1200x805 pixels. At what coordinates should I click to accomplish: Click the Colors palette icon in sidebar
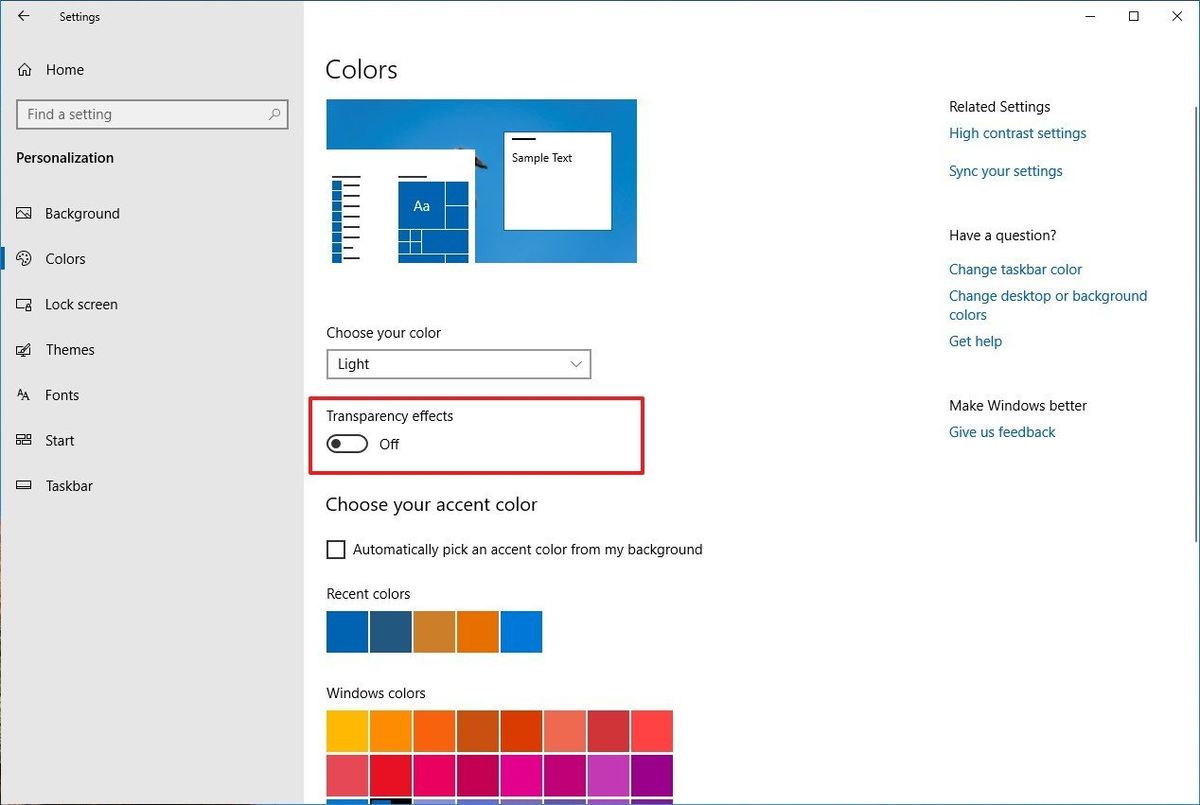point(23,258)
